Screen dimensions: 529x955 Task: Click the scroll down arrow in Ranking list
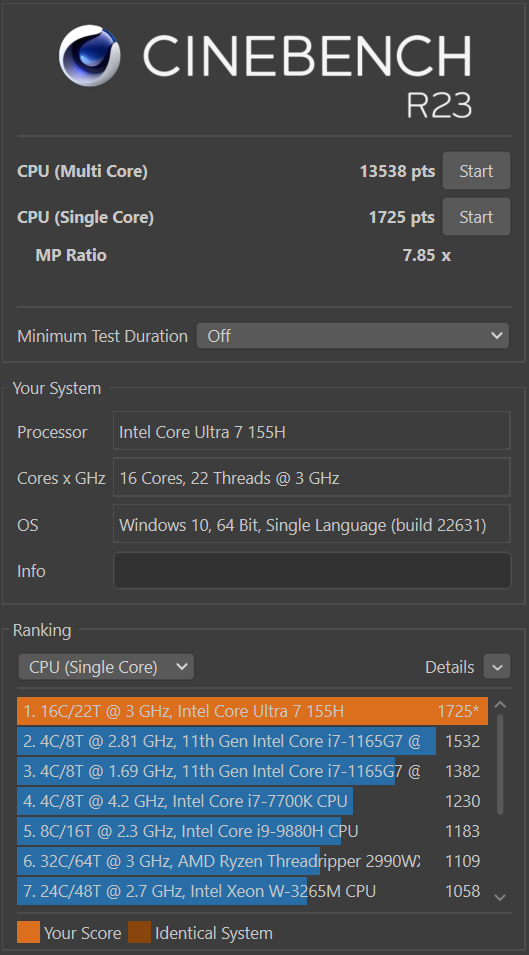pos(500,897)
